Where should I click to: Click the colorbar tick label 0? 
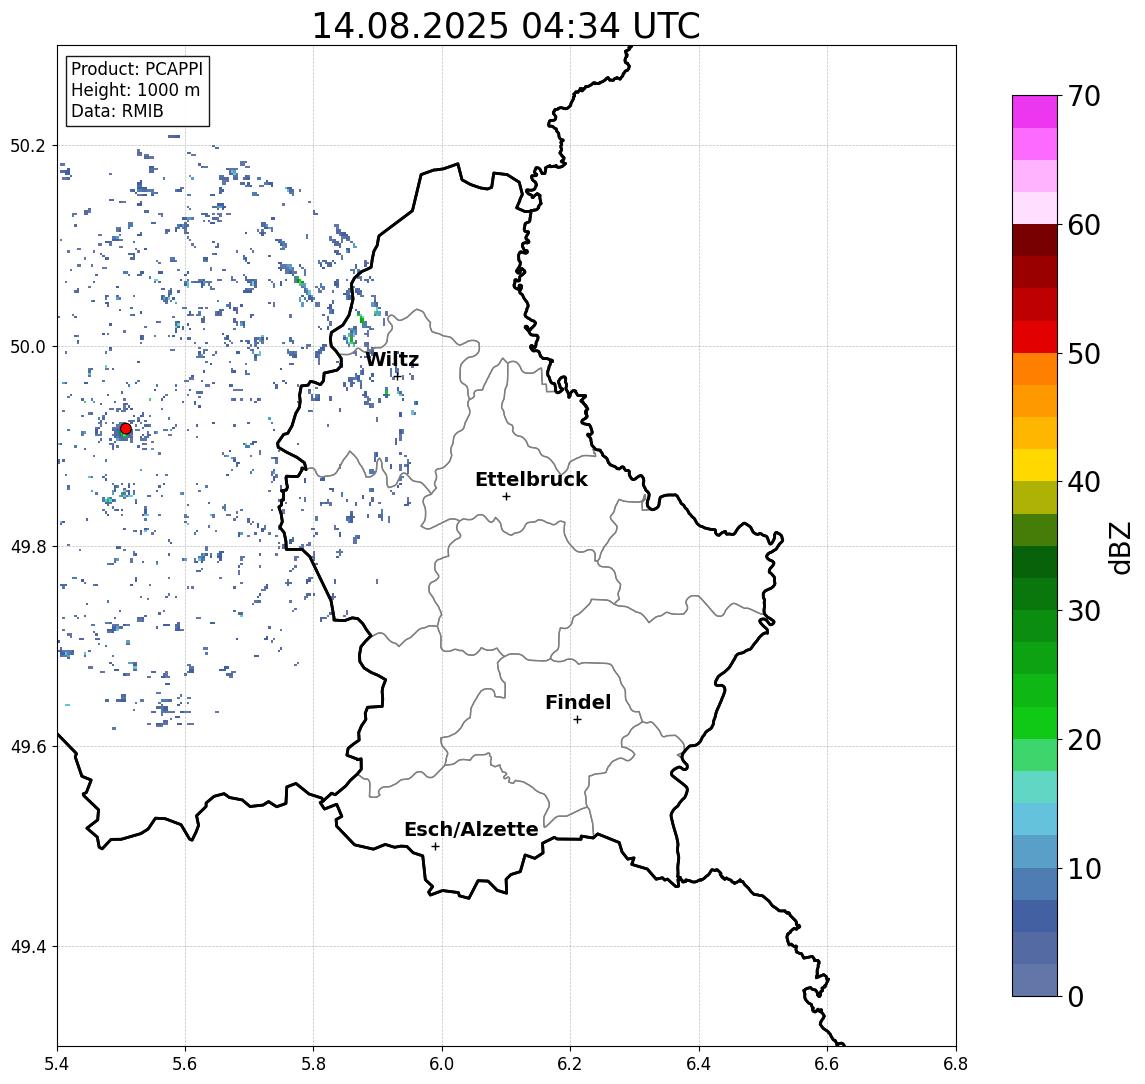pos(1076,996)
